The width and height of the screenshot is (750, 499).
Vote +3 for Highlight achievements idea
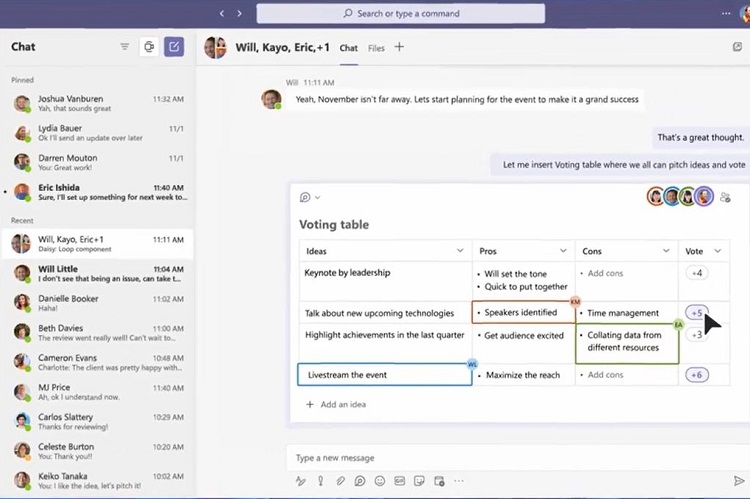click(x=697, y=334)
